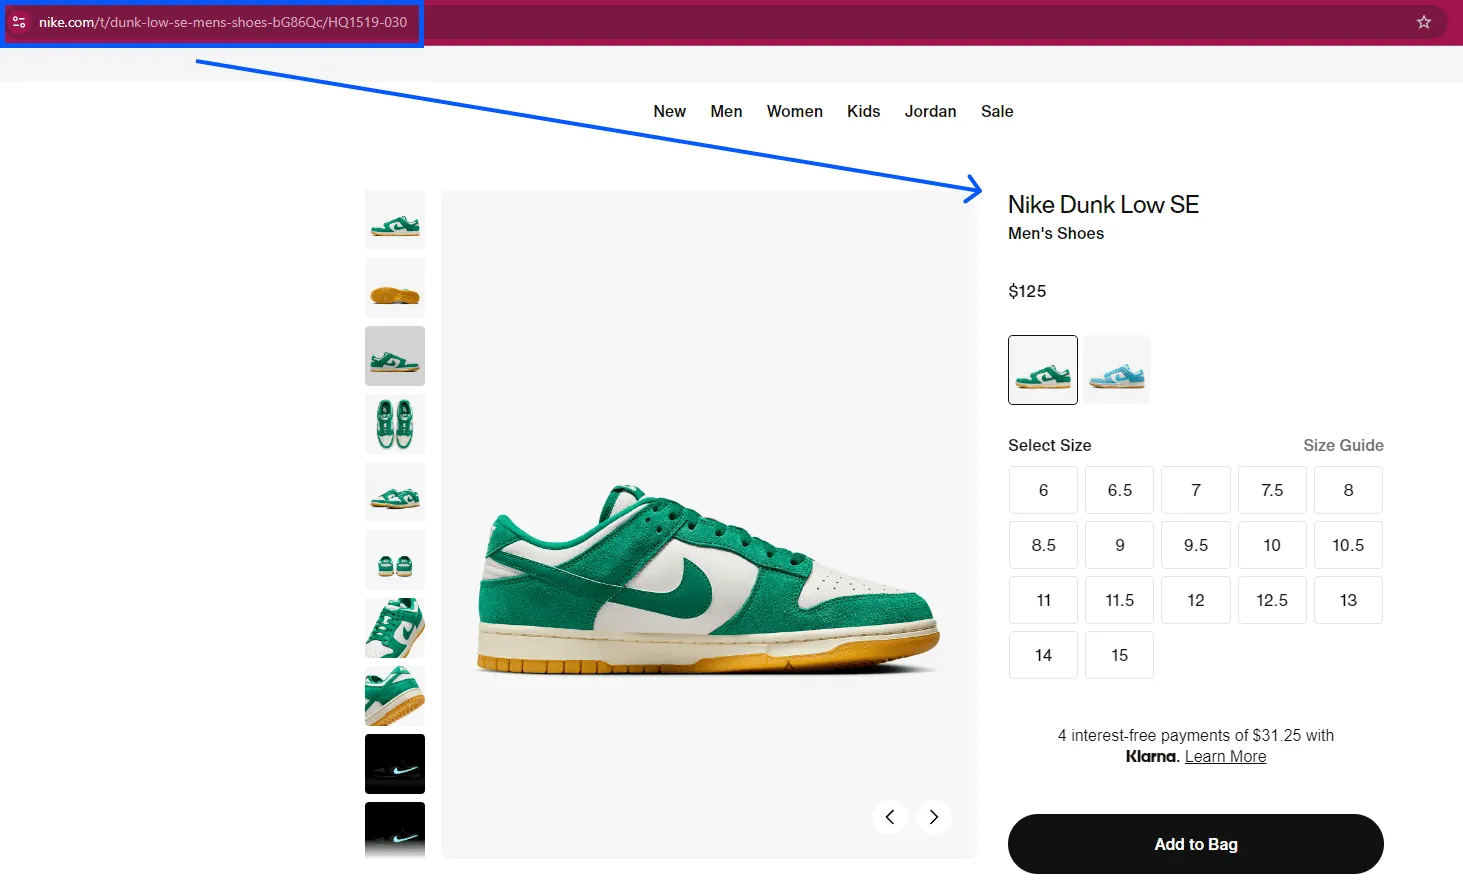The image size is (1463, 883).
Task: Open the Sale navigation menu
Action: pos(996,111)
